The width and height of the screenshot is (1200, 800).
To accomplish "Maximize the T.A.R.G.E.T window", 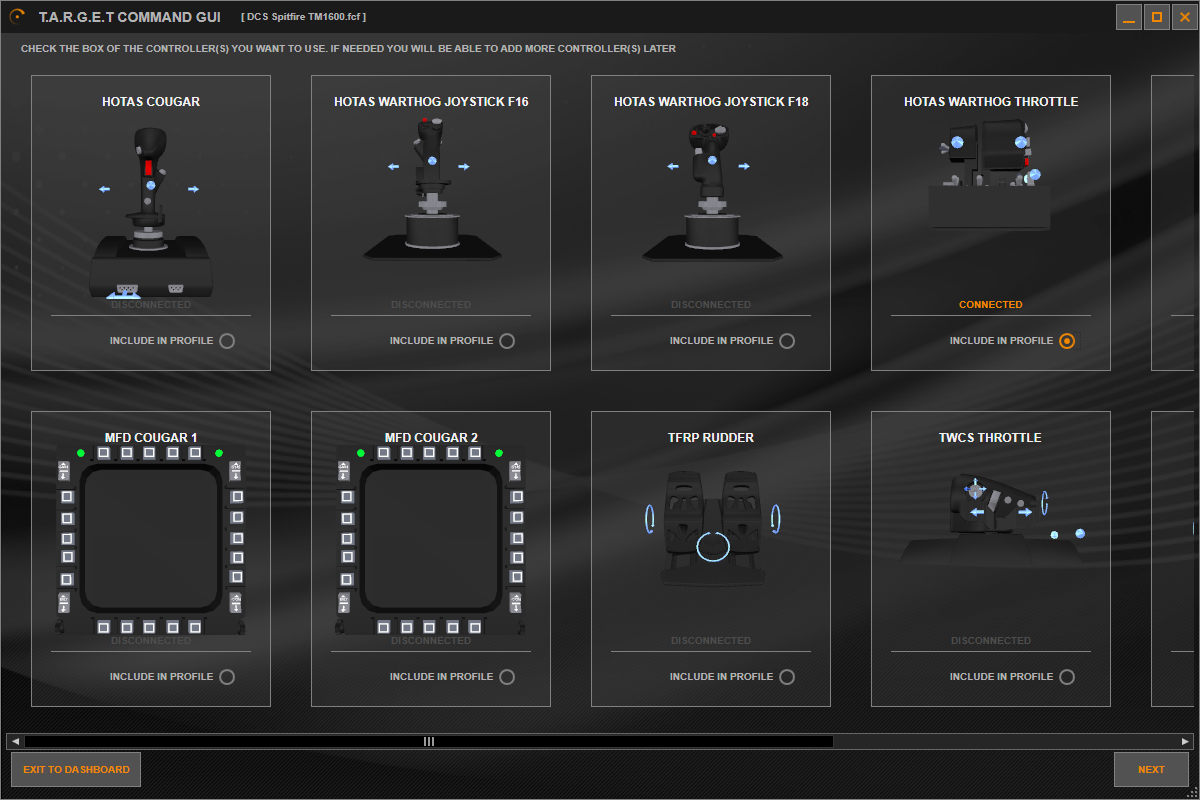I will [1157, 17].
